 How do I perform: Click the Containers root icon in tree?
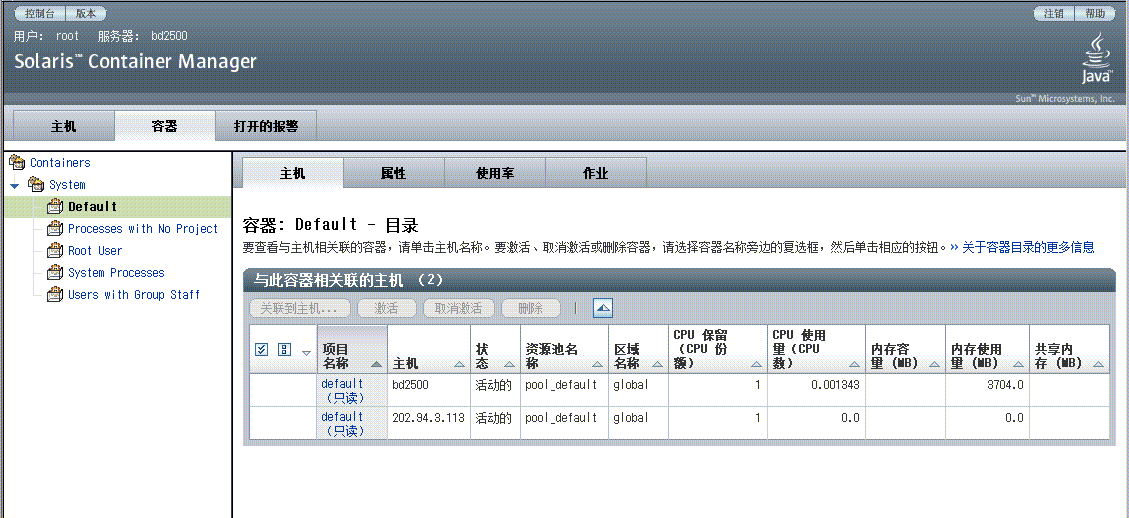pos(17,163)
